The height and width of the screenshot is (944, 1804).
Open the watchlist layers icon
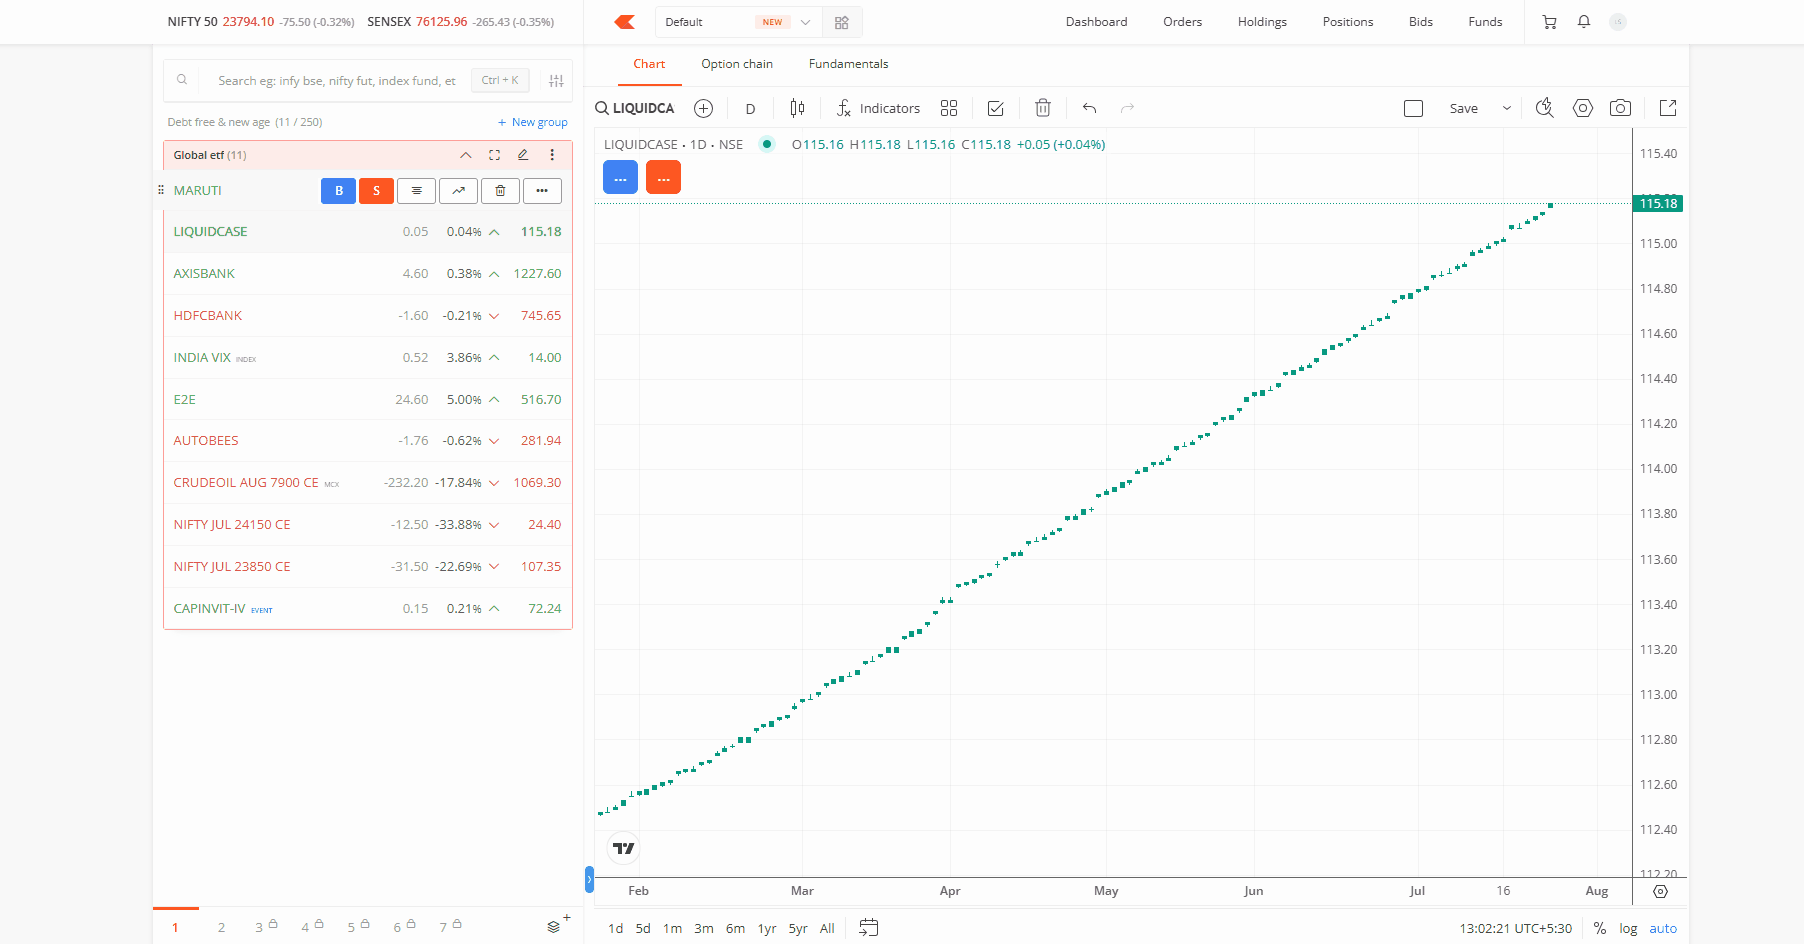coord(554,927)
